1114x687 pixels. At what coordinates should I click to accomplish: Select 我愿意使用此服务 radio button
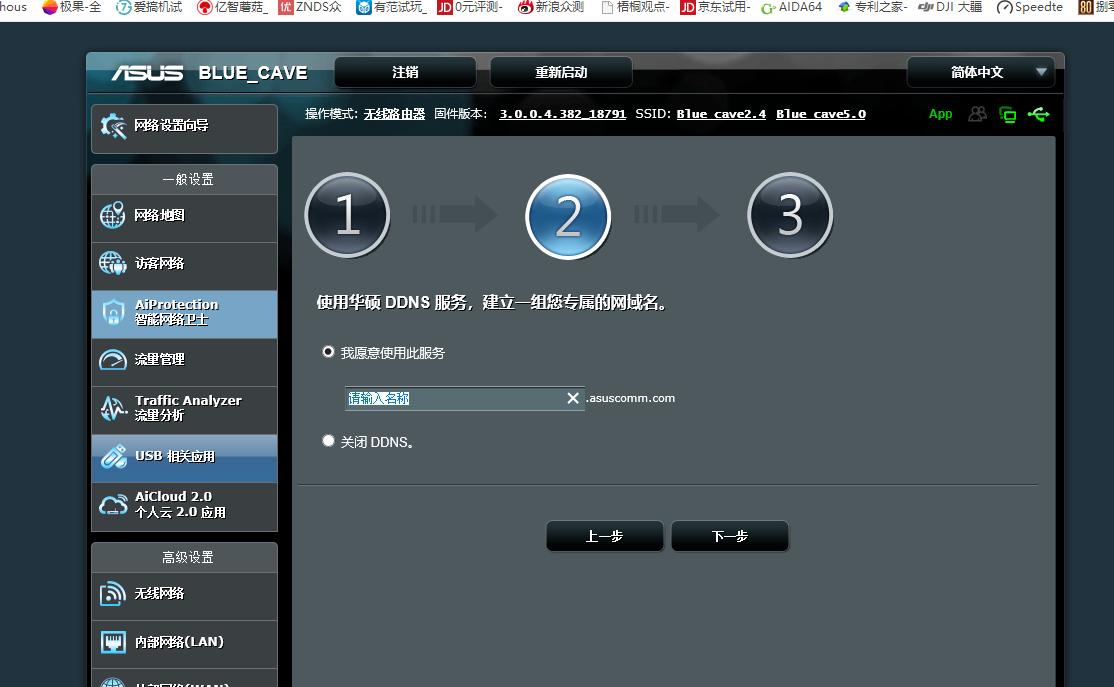coord(328,352)
